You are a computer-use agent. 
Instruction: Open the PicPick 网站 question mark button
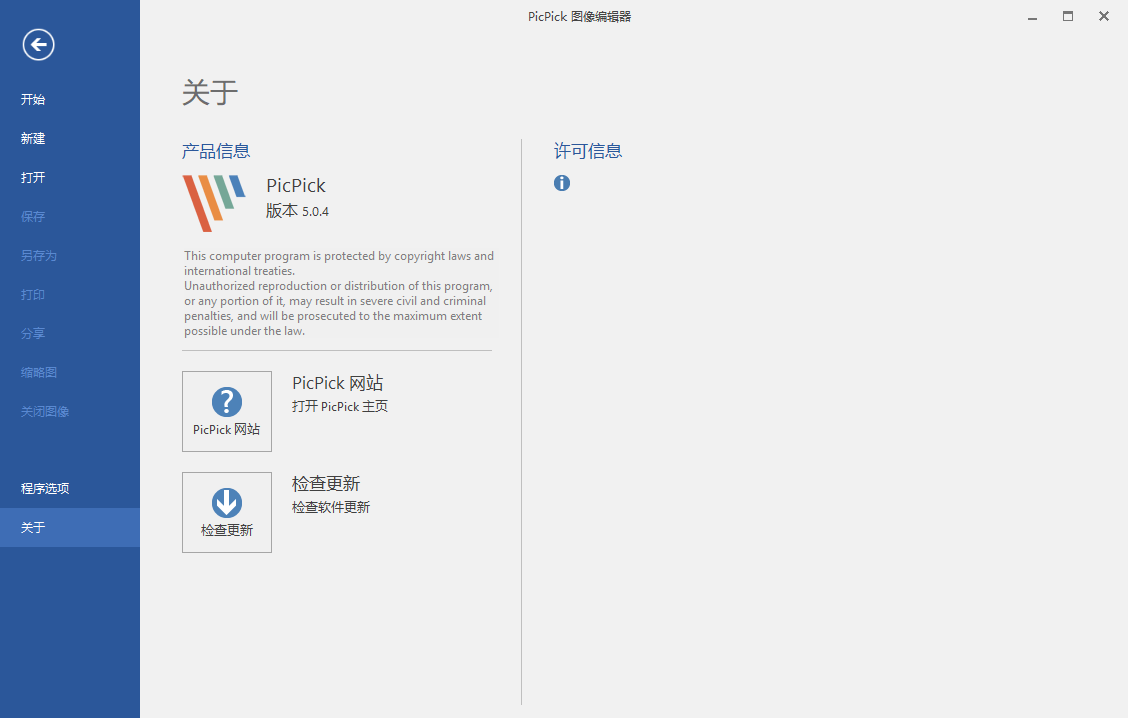point(227,411)
